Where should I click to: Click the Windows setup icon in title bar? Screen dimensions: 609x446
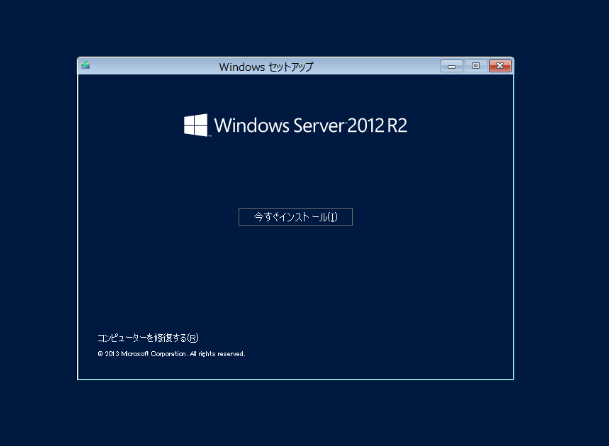click(85, 65)
